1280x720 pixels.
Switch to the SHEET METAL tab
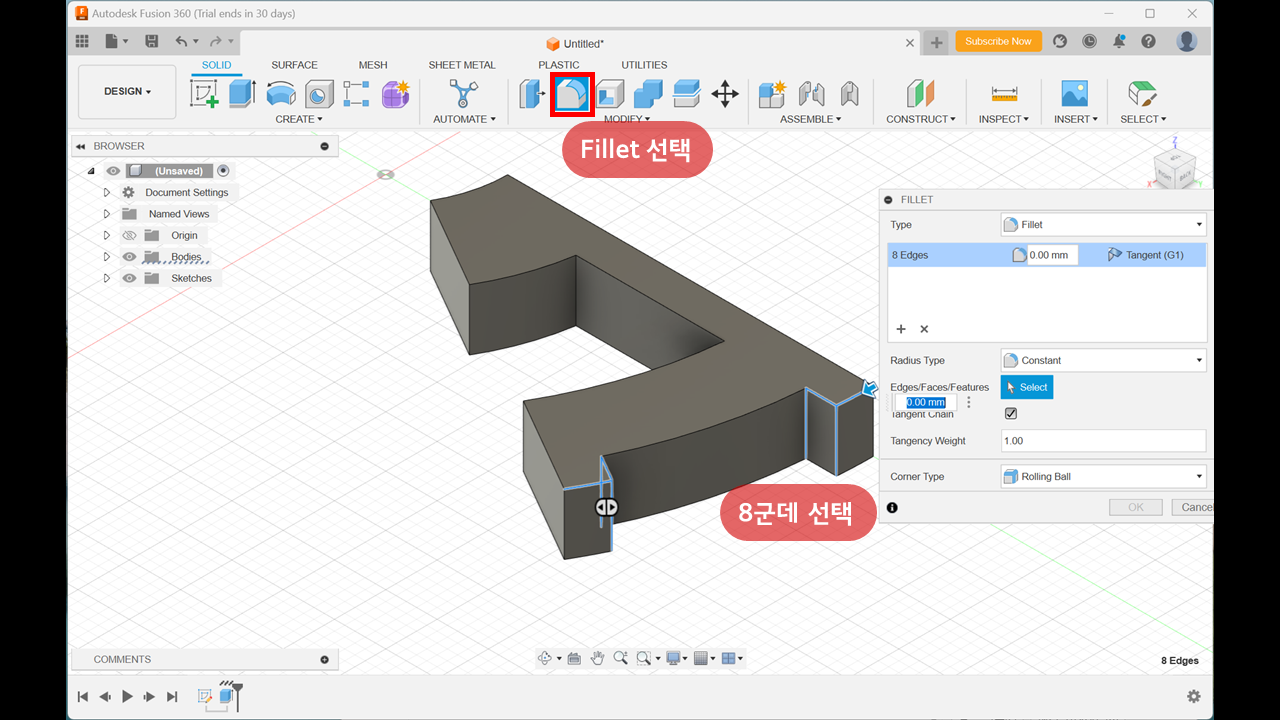462,65
